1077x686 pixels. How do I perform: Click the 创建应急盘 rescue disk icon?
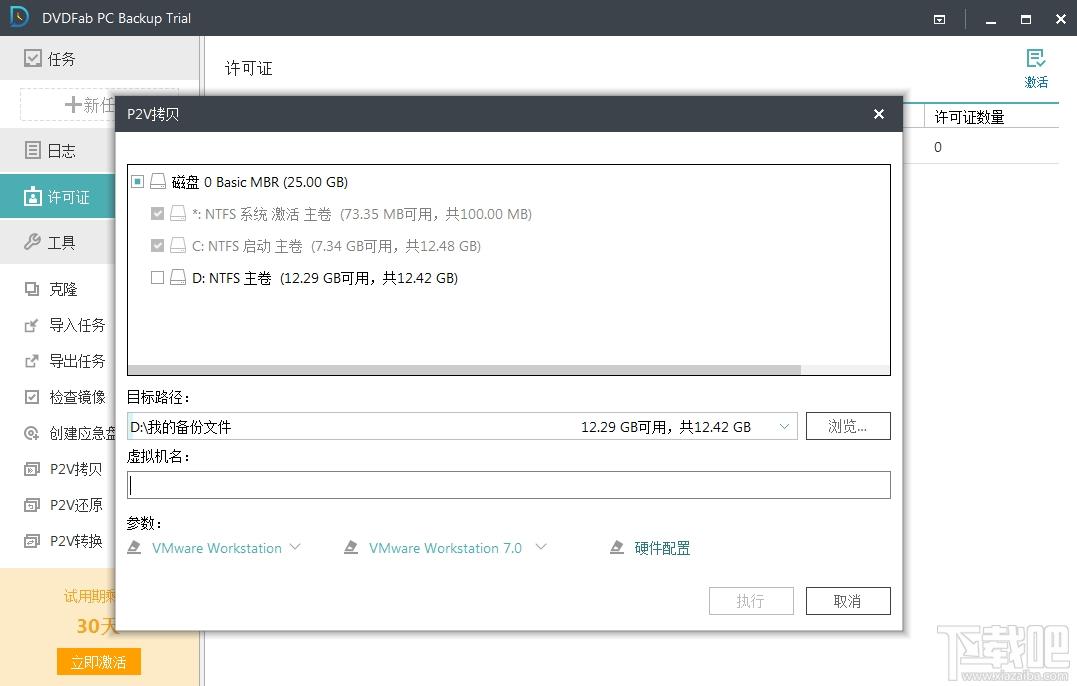pyautogui.click(x=32, y=433)
